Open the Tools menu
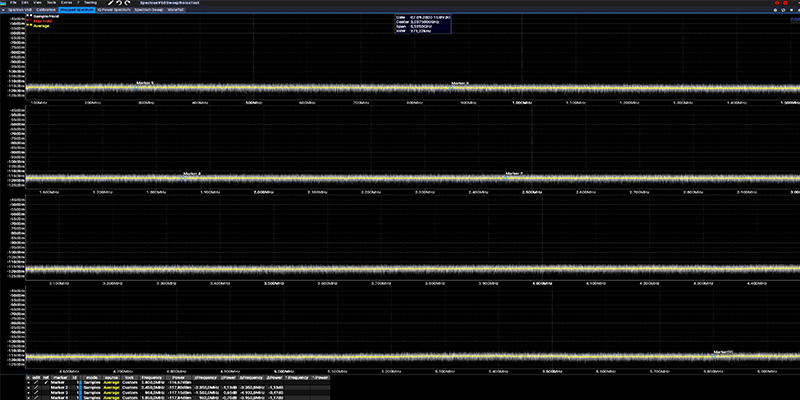 (x=52, y=3)
